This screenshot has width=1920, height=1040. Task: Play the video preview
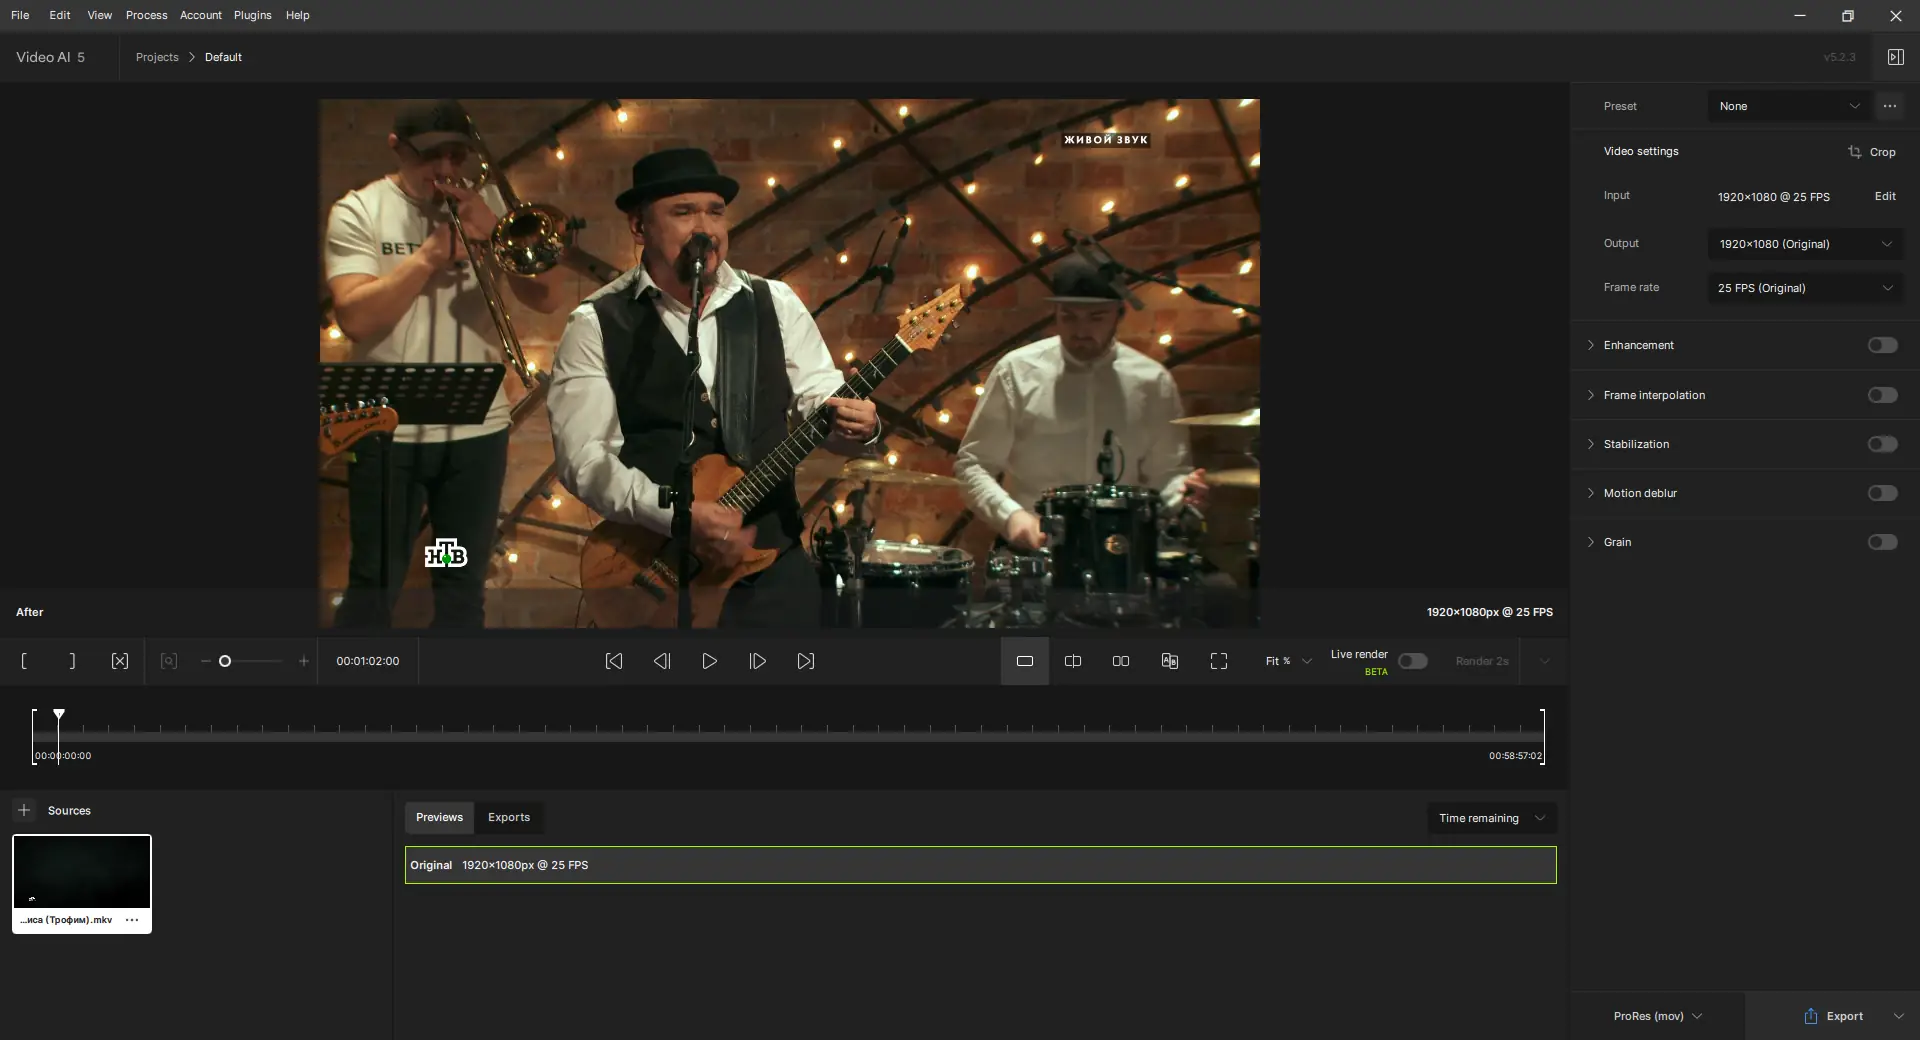[710, 661]
